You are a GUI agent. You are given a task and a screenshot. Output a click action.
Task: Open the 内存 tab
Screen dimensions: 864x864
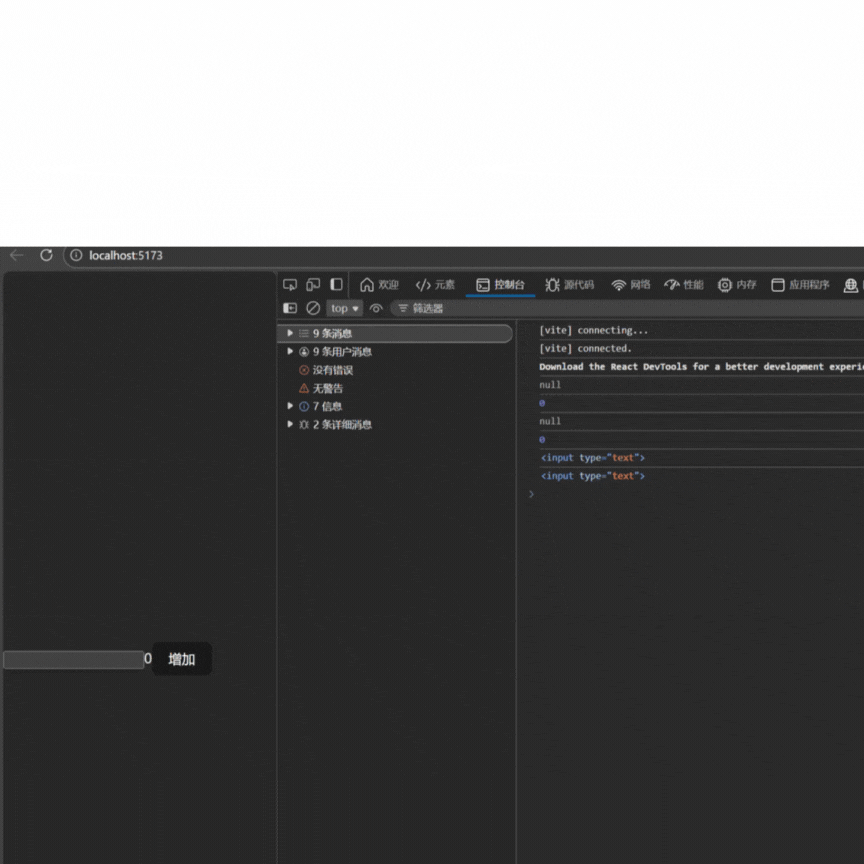pos(737,285)
